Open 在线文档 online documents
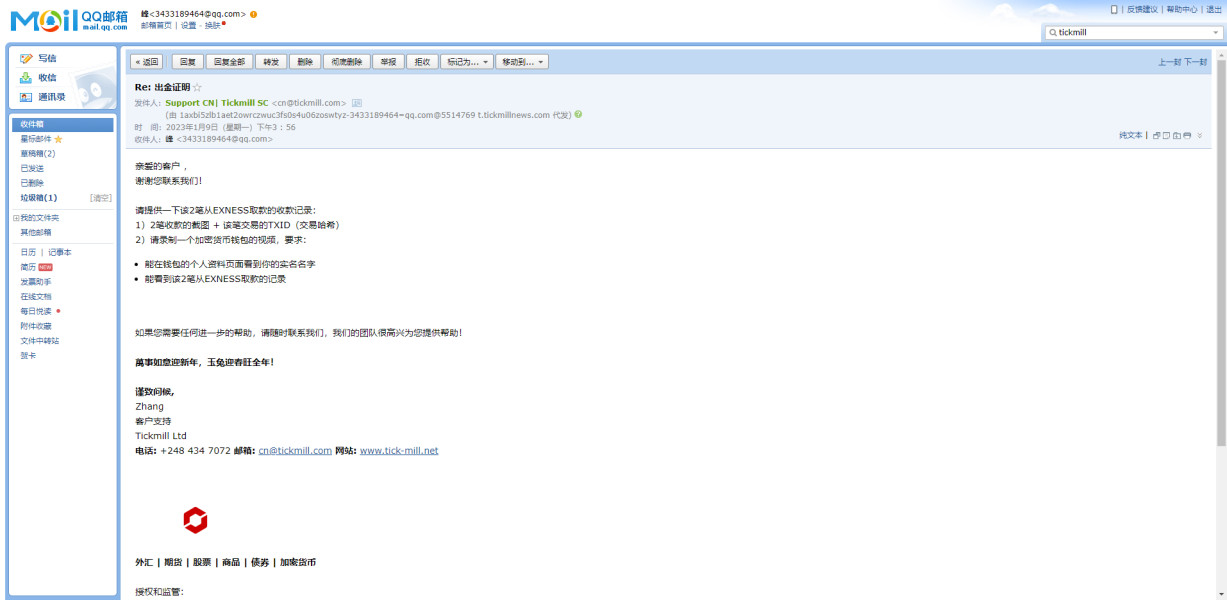The height and width of the screenshot is (600, 1227). [36, 297]
